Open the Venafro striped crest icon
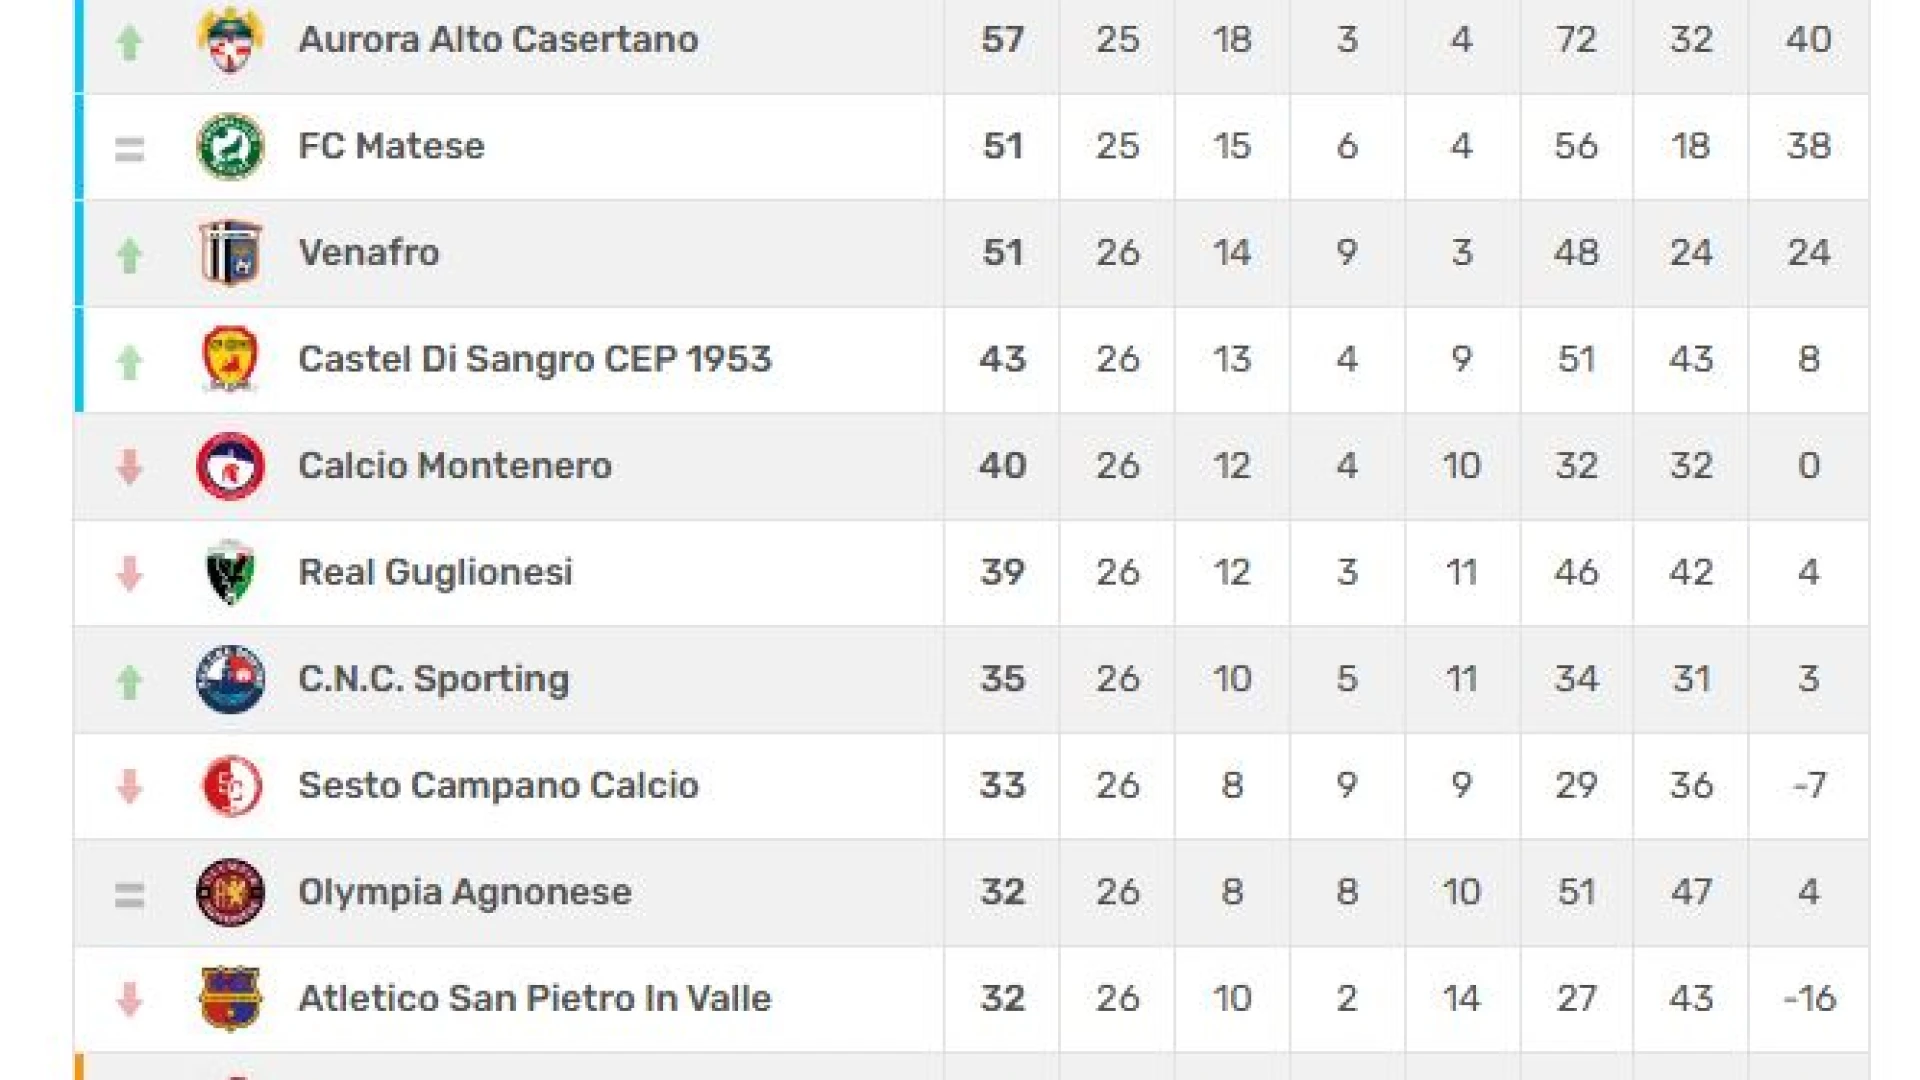Screen dimensions: 1920x1080 [230, 253]
